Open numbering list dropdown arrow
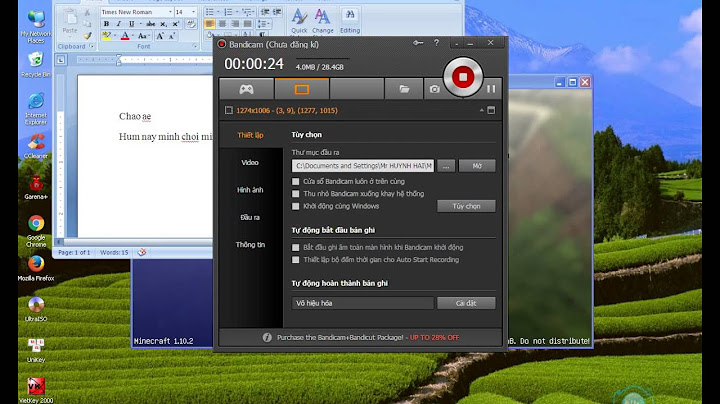This screenshot has width=720, height=404. click(236, 12)
